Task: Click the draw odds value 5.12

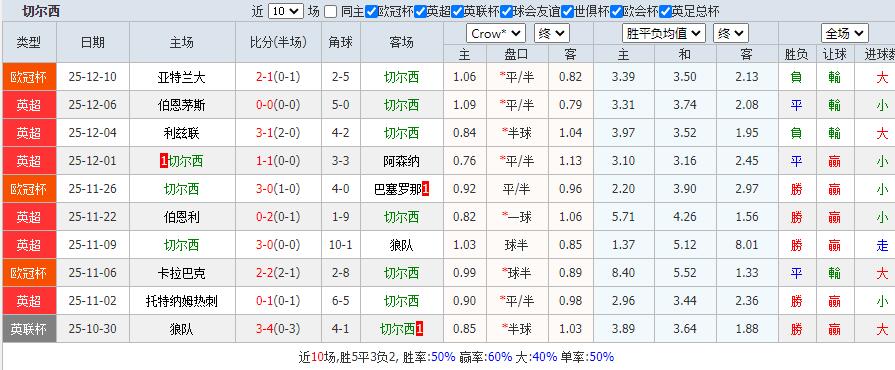Action: (x=685, y=245)
